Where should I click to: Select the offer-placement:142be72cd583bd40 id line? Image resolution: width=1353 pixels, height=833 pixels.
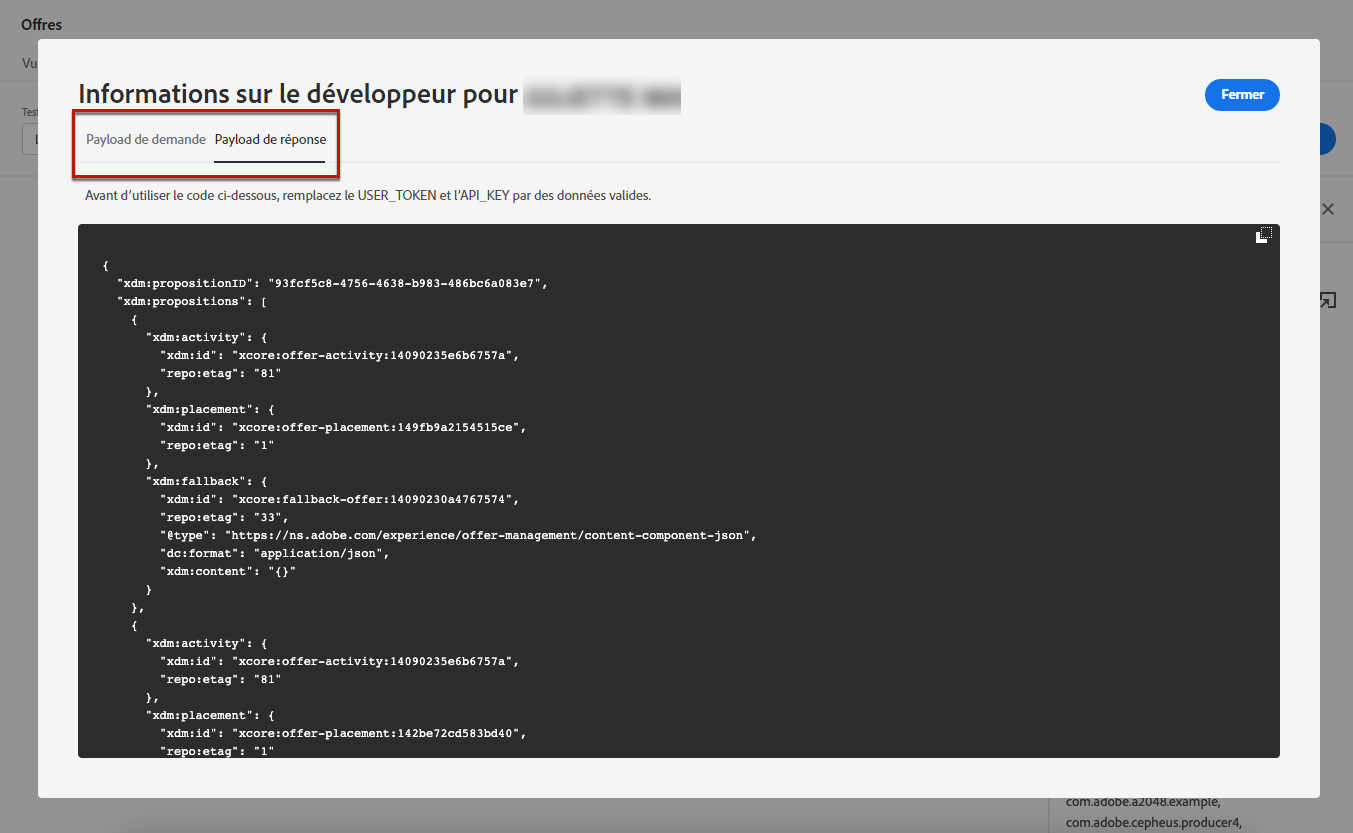343,733
